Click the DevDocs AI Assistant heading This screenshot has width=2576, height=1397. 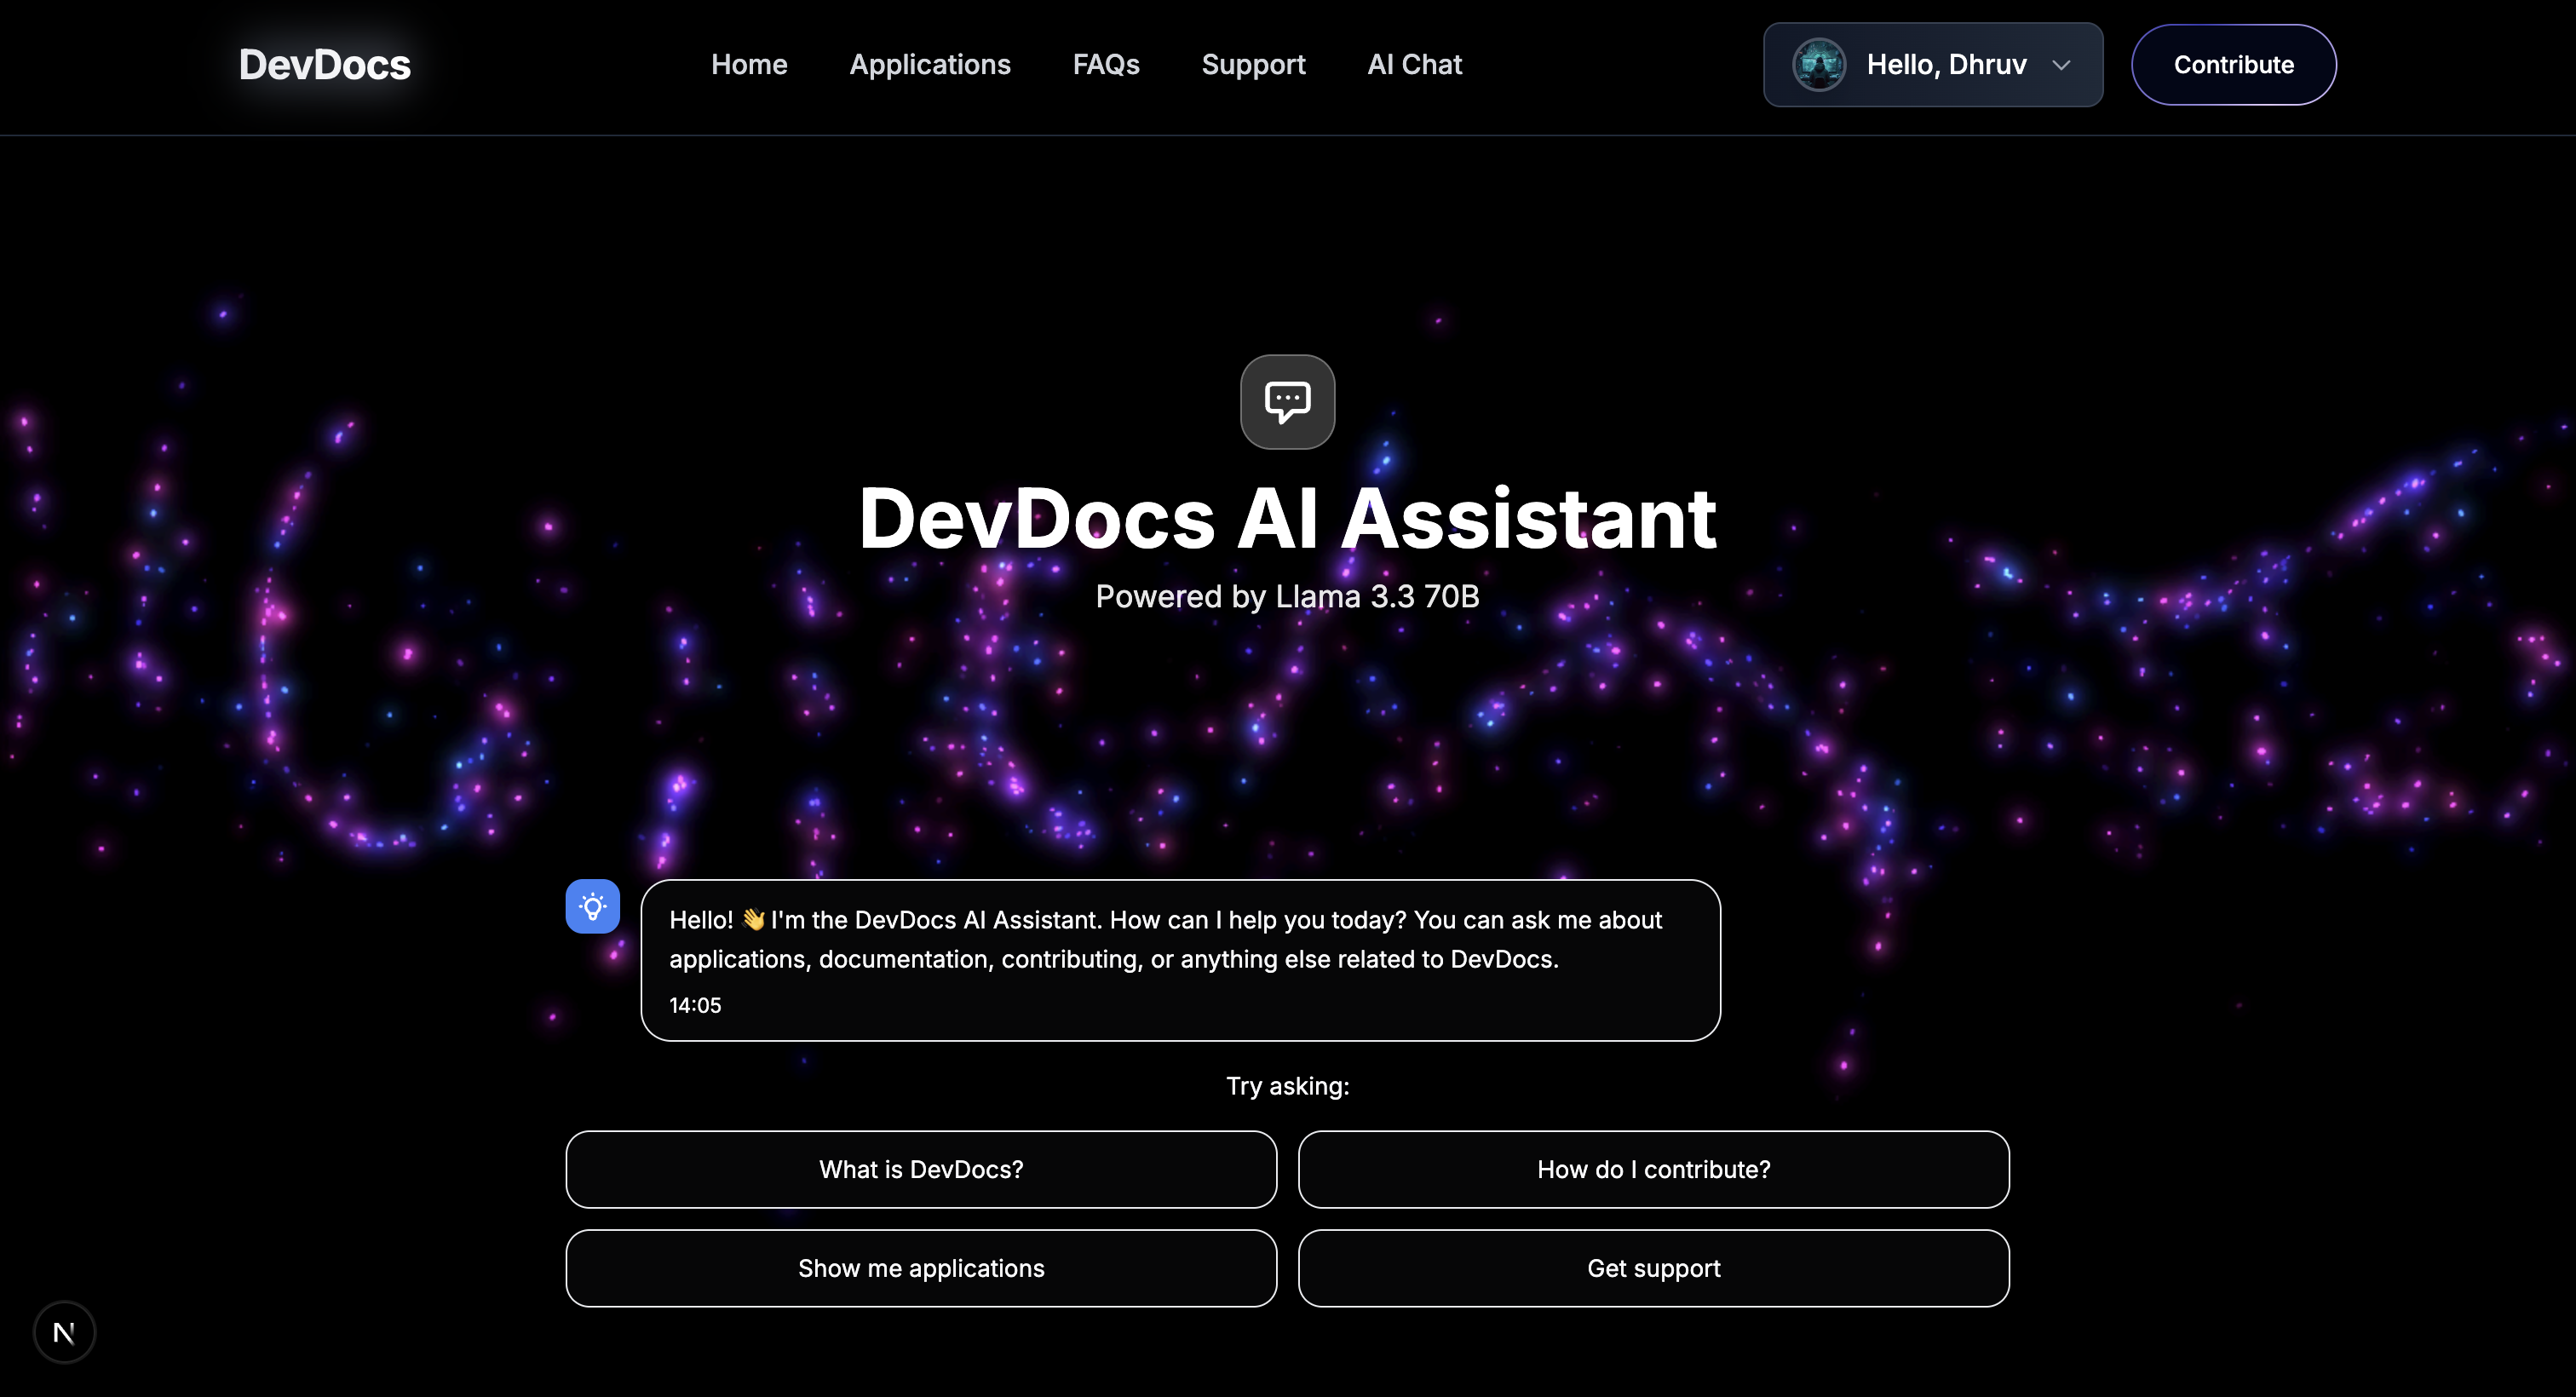pos(1287,519)
